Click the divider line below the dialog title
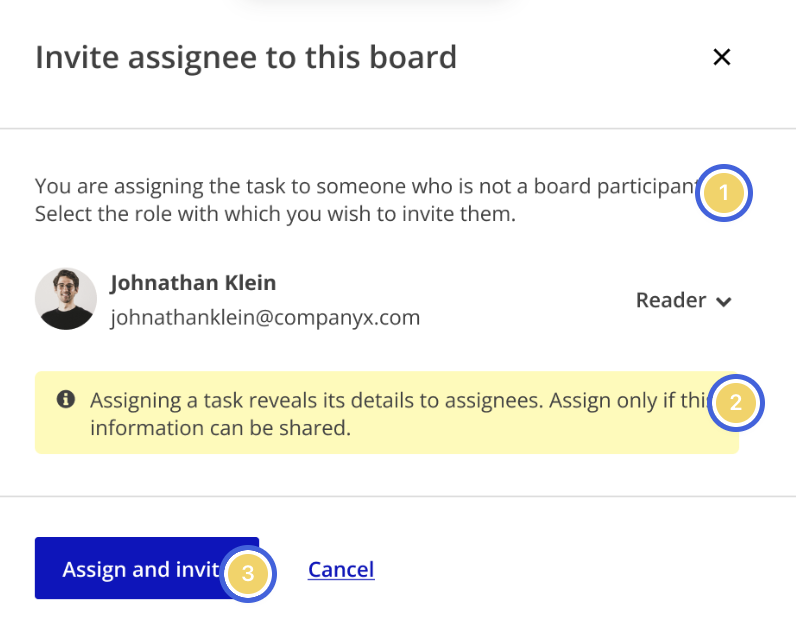This screenshot has width=804, height=620. pyautogui.click(x=398, y=129)
